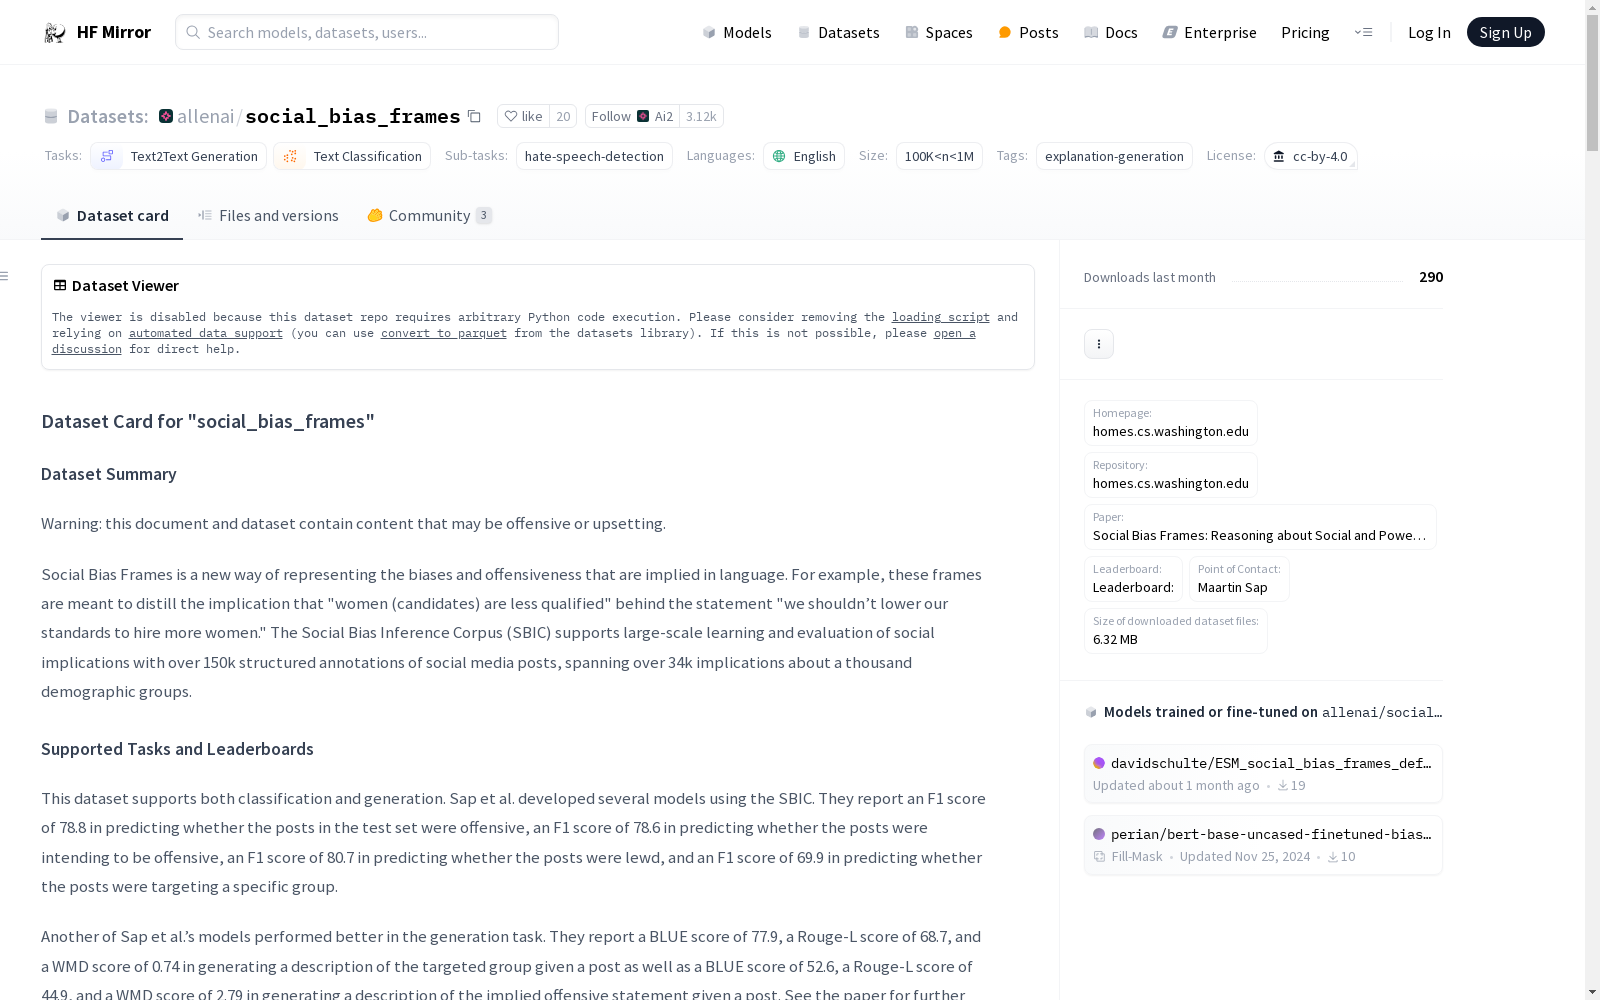Open the automated data support link
The width and height of the screenshot is (1600, 1000).
206,333
